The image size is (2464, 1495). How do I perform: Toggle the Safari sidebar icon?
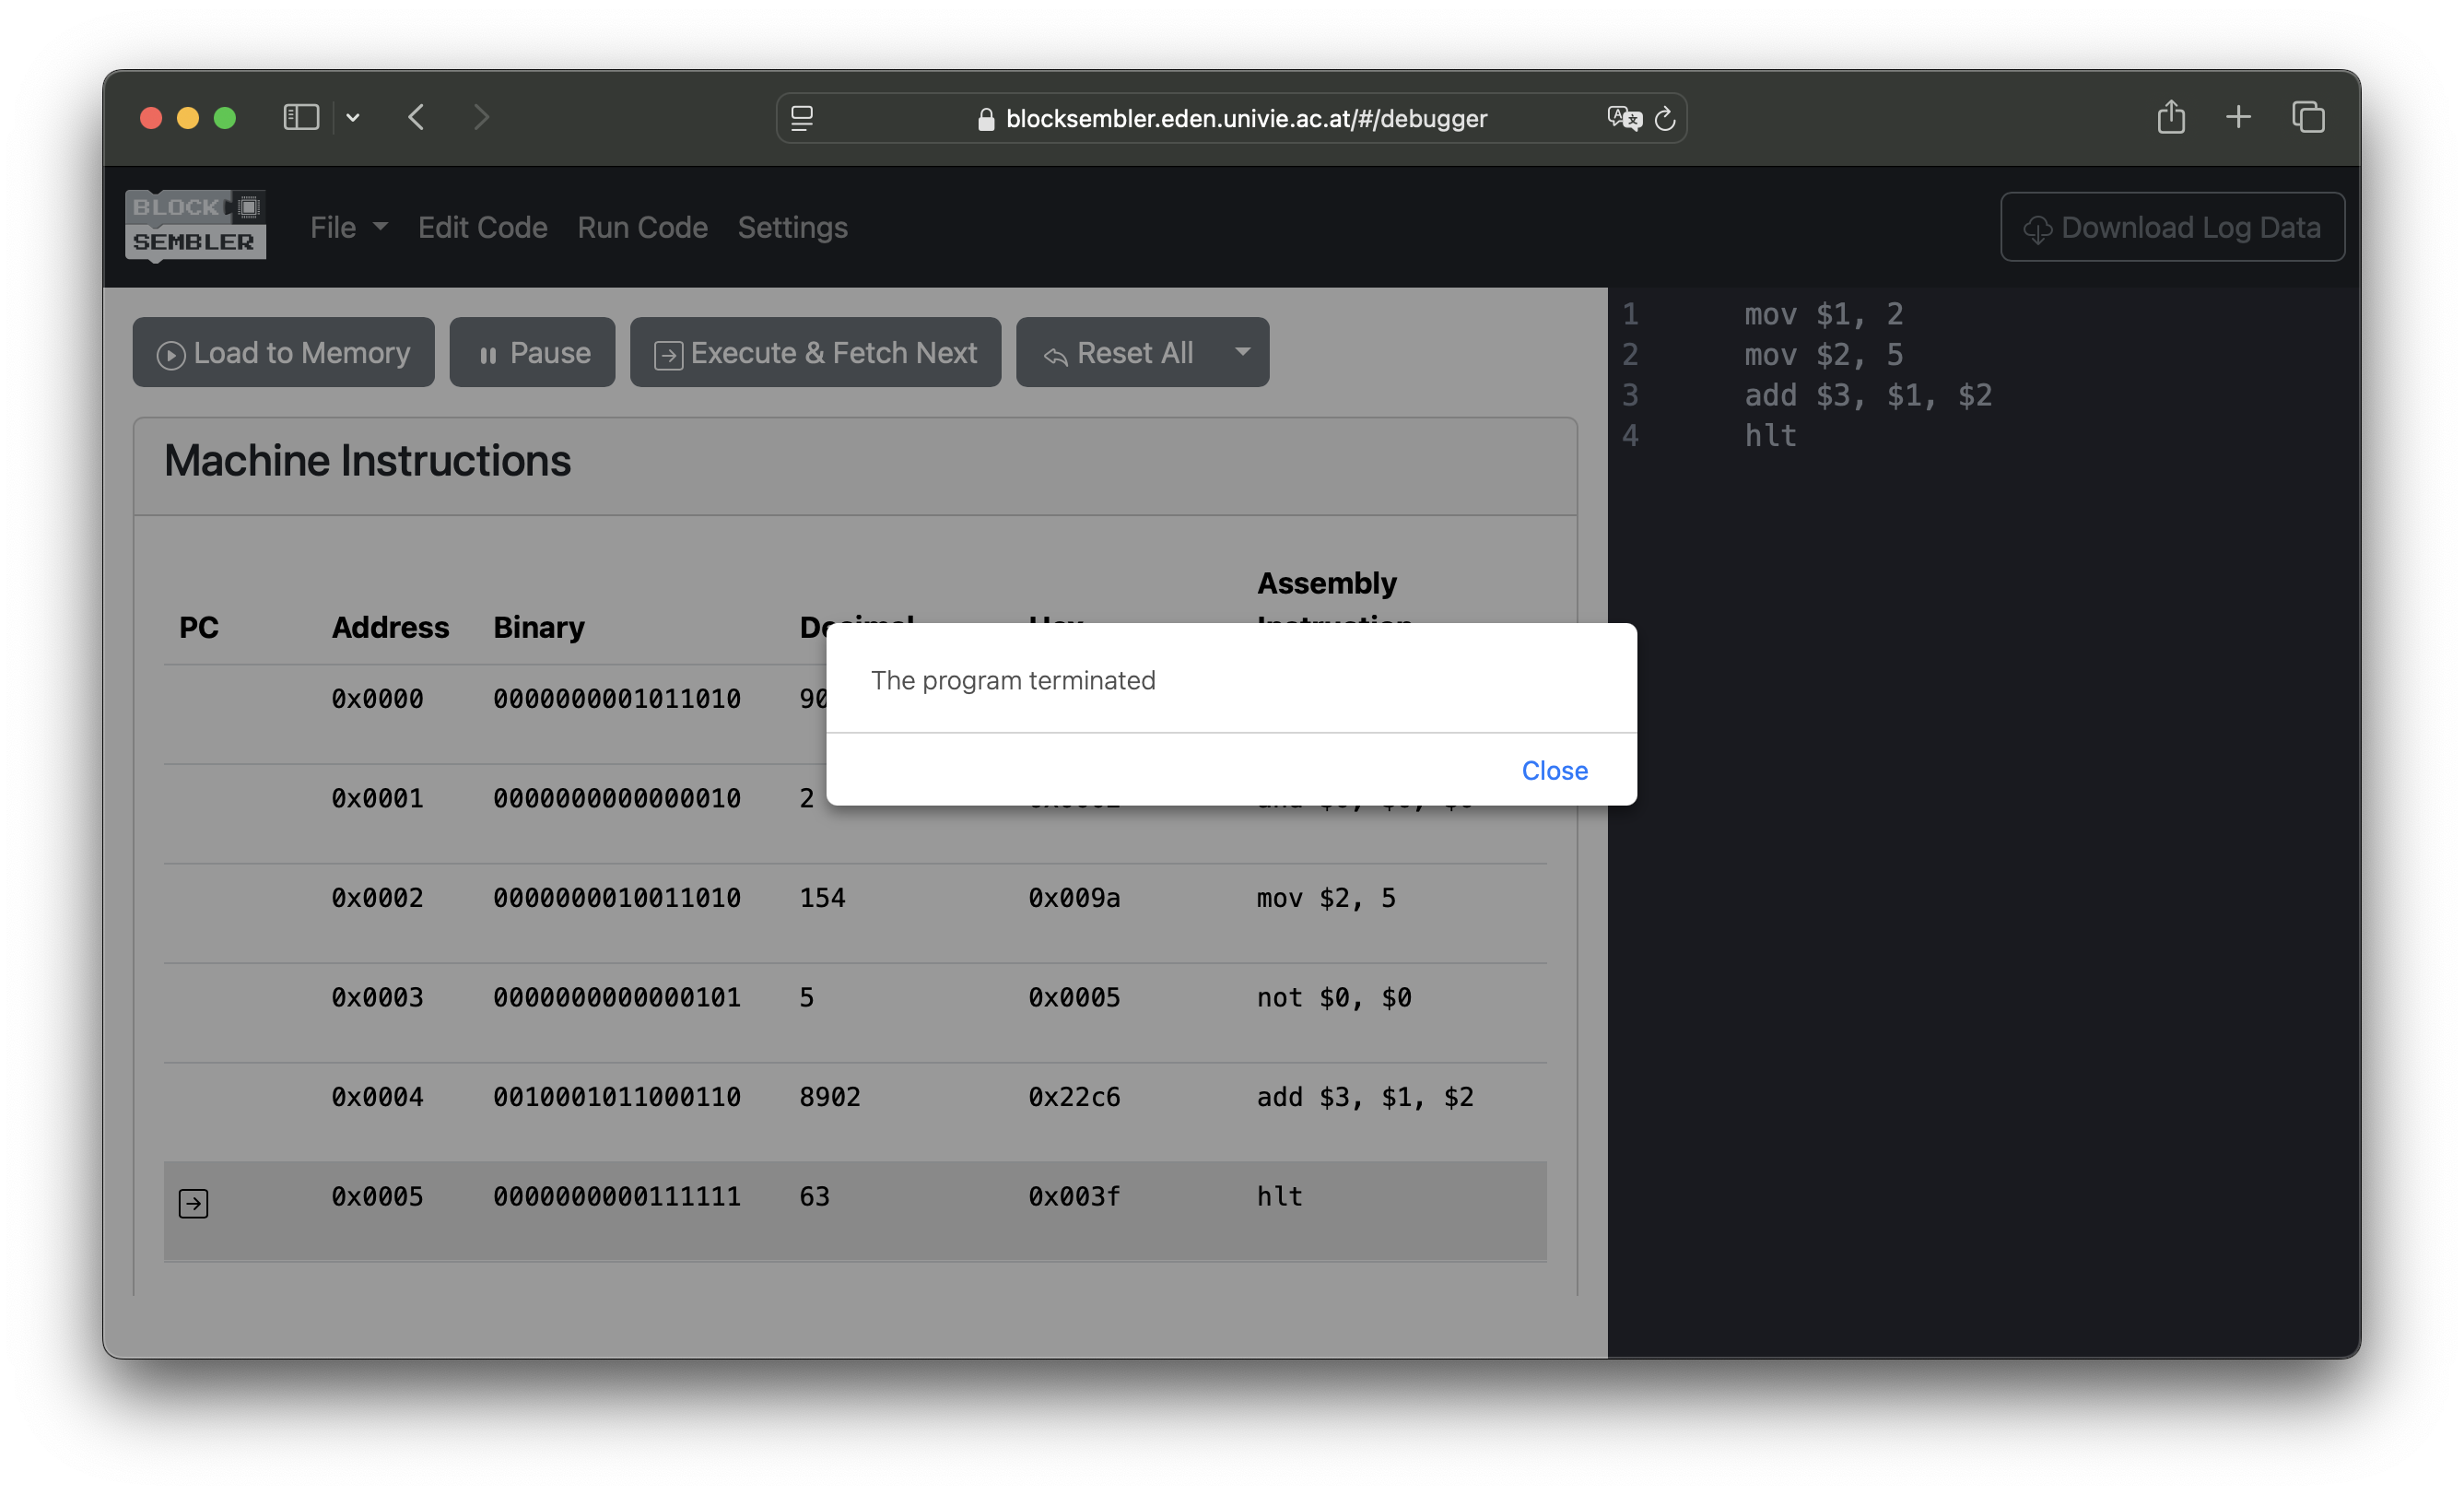click(301, 118)
